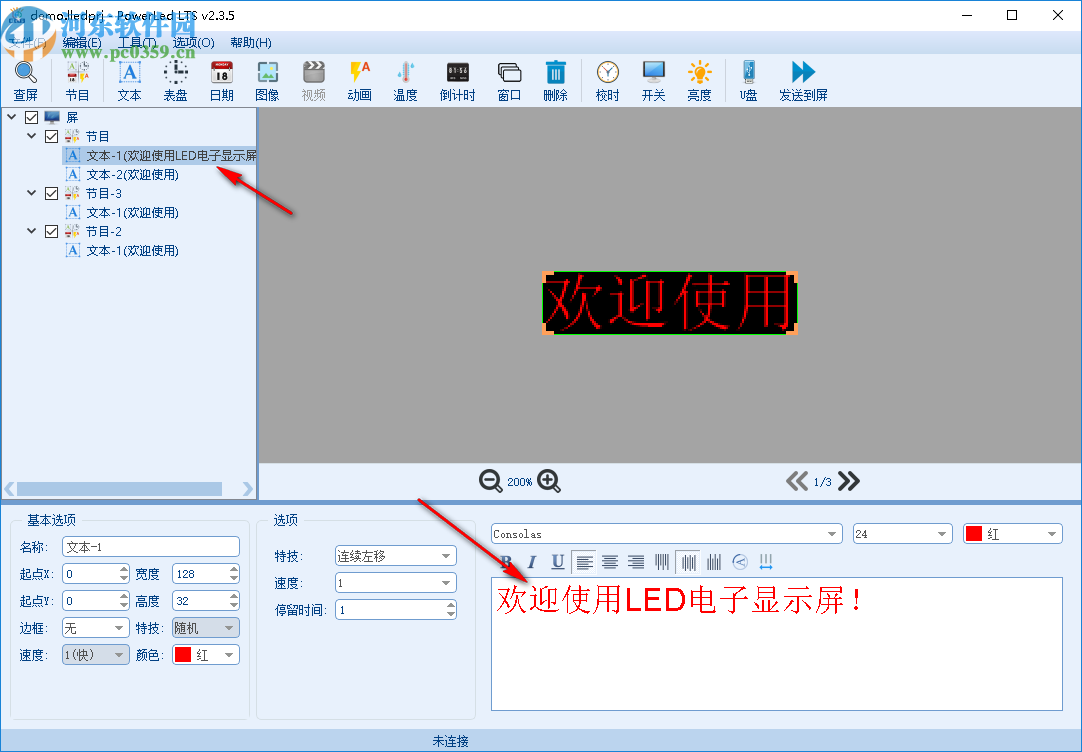Open the 日期 (Date) tool

click(220, 79)
